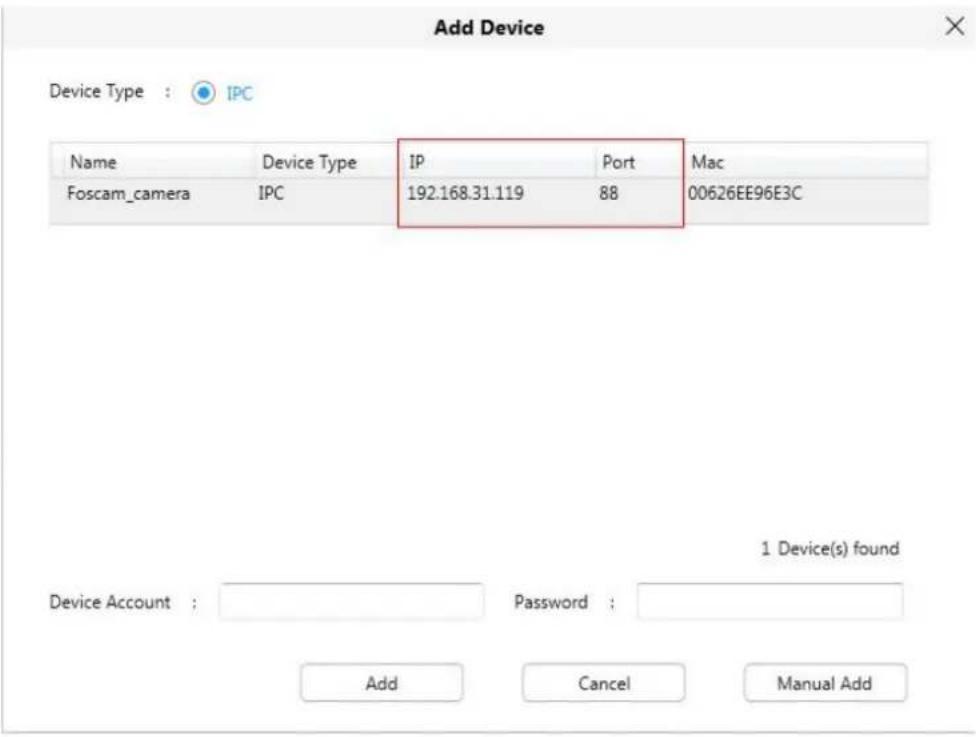
Task: Select the Foscam_camera row name
Action: point(128,194)
